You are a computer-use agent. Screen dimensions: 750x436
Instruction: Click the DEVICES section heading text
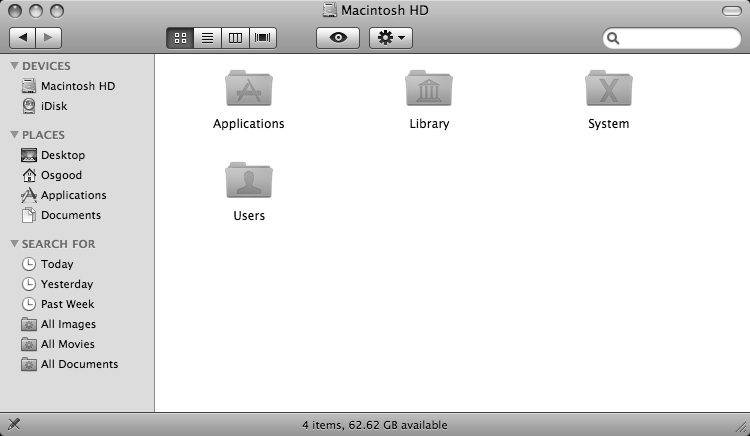(x=46, y=66)
